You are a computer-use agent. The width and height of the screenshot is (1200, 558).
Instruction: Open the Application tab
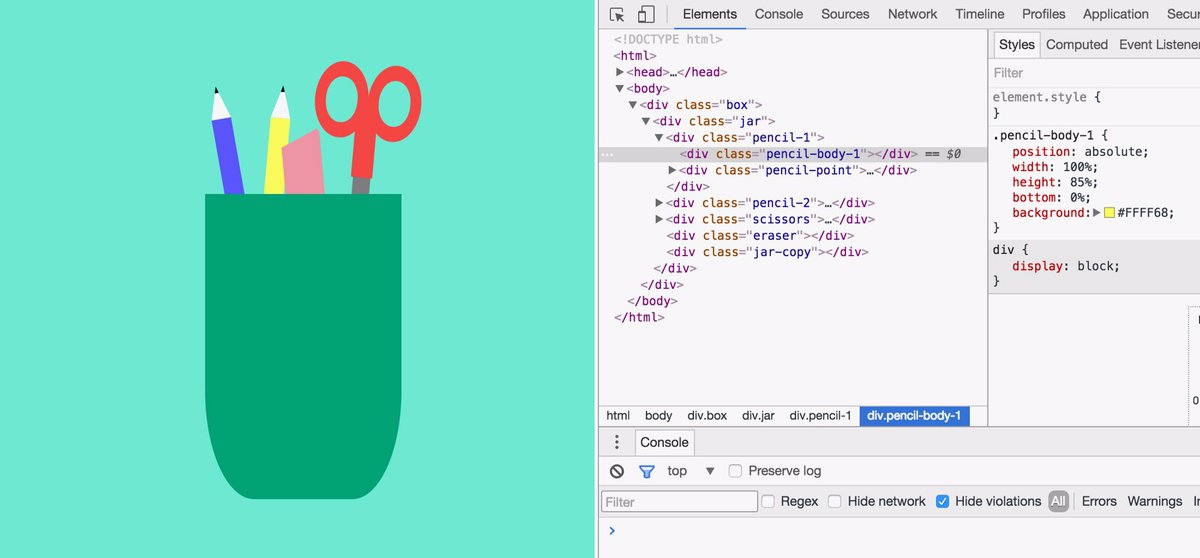coord(1116,14)
